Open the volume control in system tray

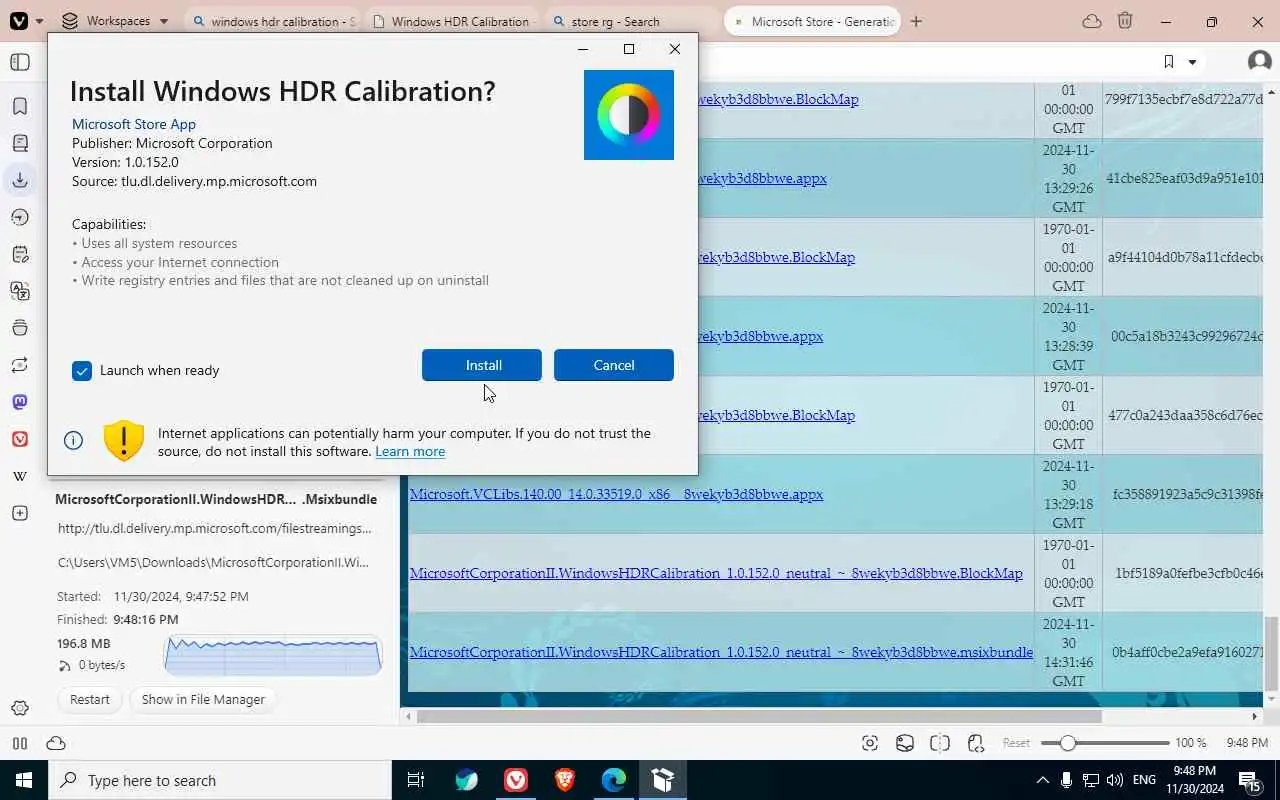point(1115,780)
